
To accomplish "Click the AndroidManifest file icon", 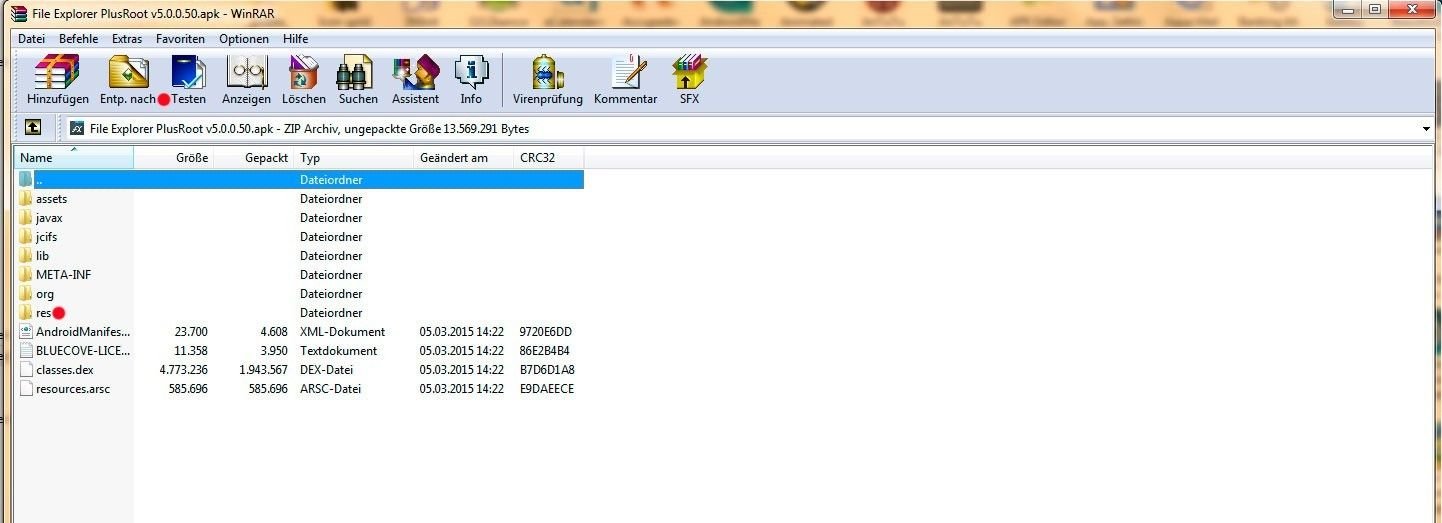I will tap(26, 332).
